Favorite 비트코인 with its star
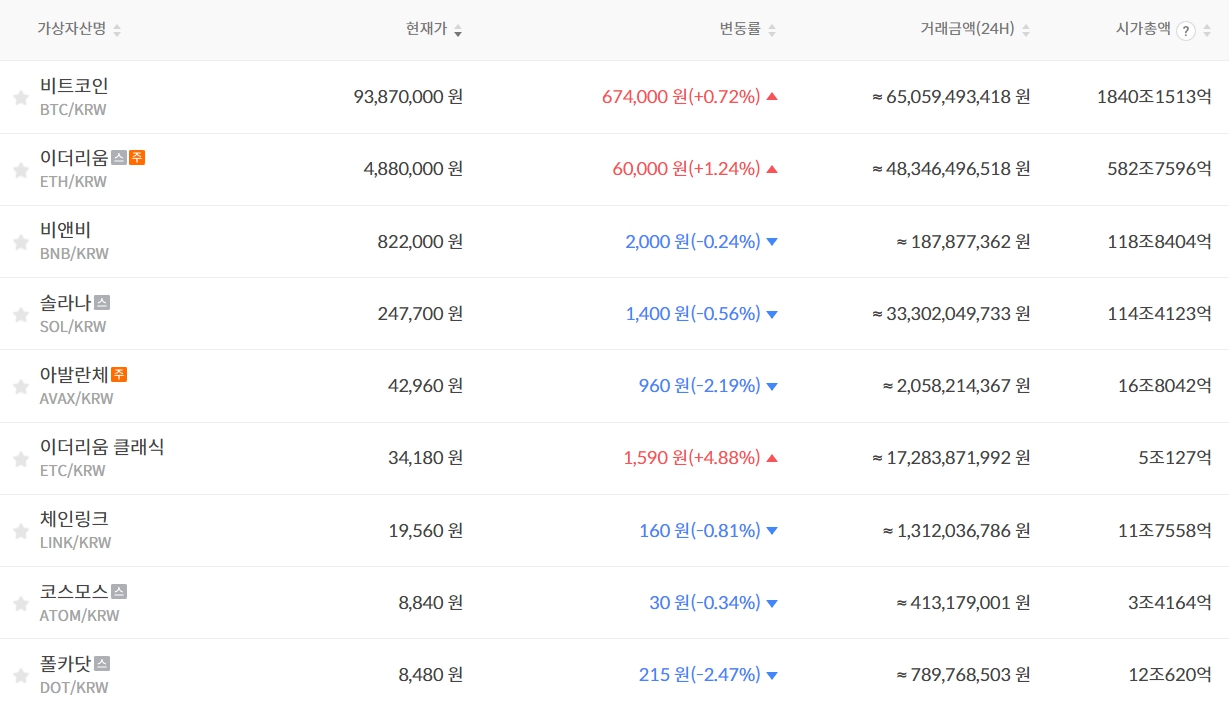This screenshot has width=1229, height=710. point(20,98)
